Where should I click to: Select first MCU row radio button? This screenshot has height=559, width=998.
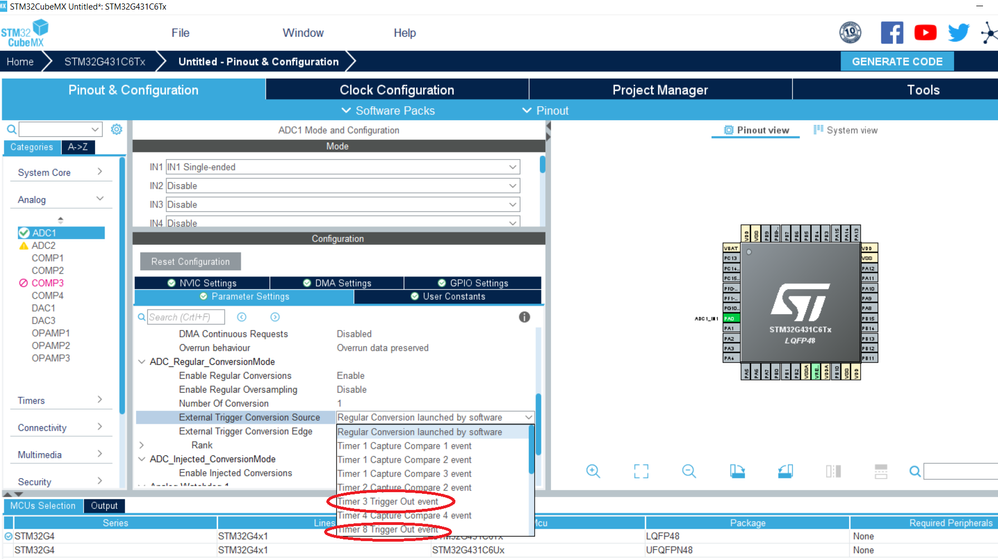(x=8, y=536)
